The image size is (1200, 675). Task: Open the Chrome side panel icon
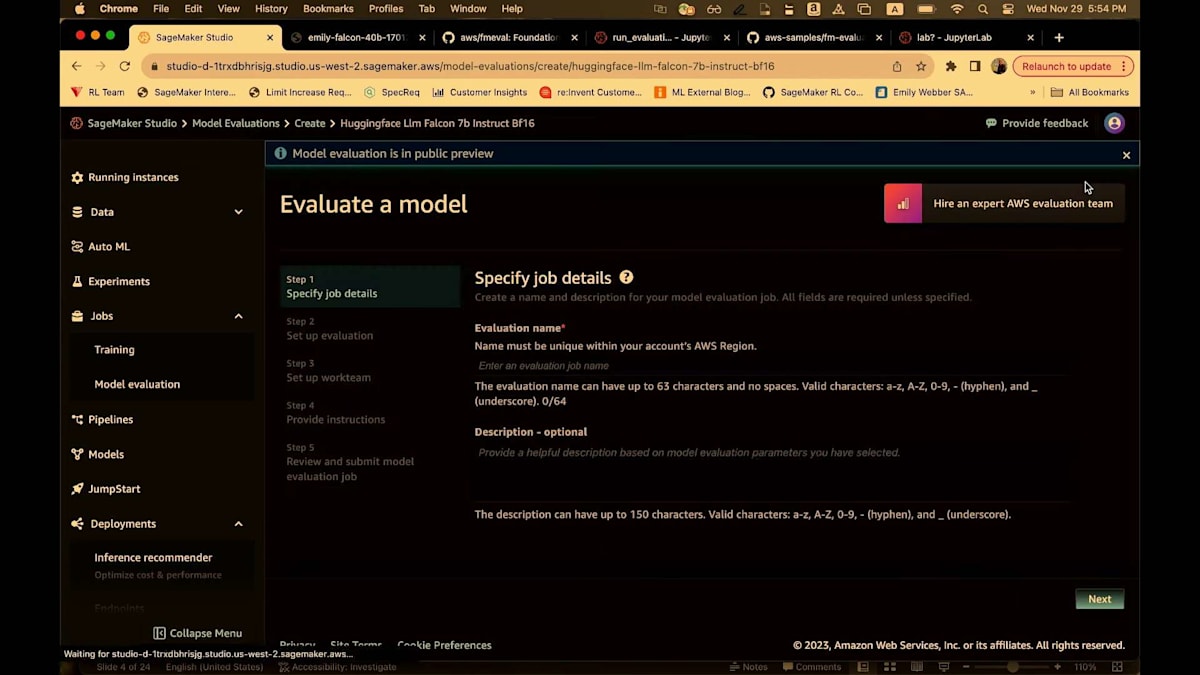tap(975, 66)
